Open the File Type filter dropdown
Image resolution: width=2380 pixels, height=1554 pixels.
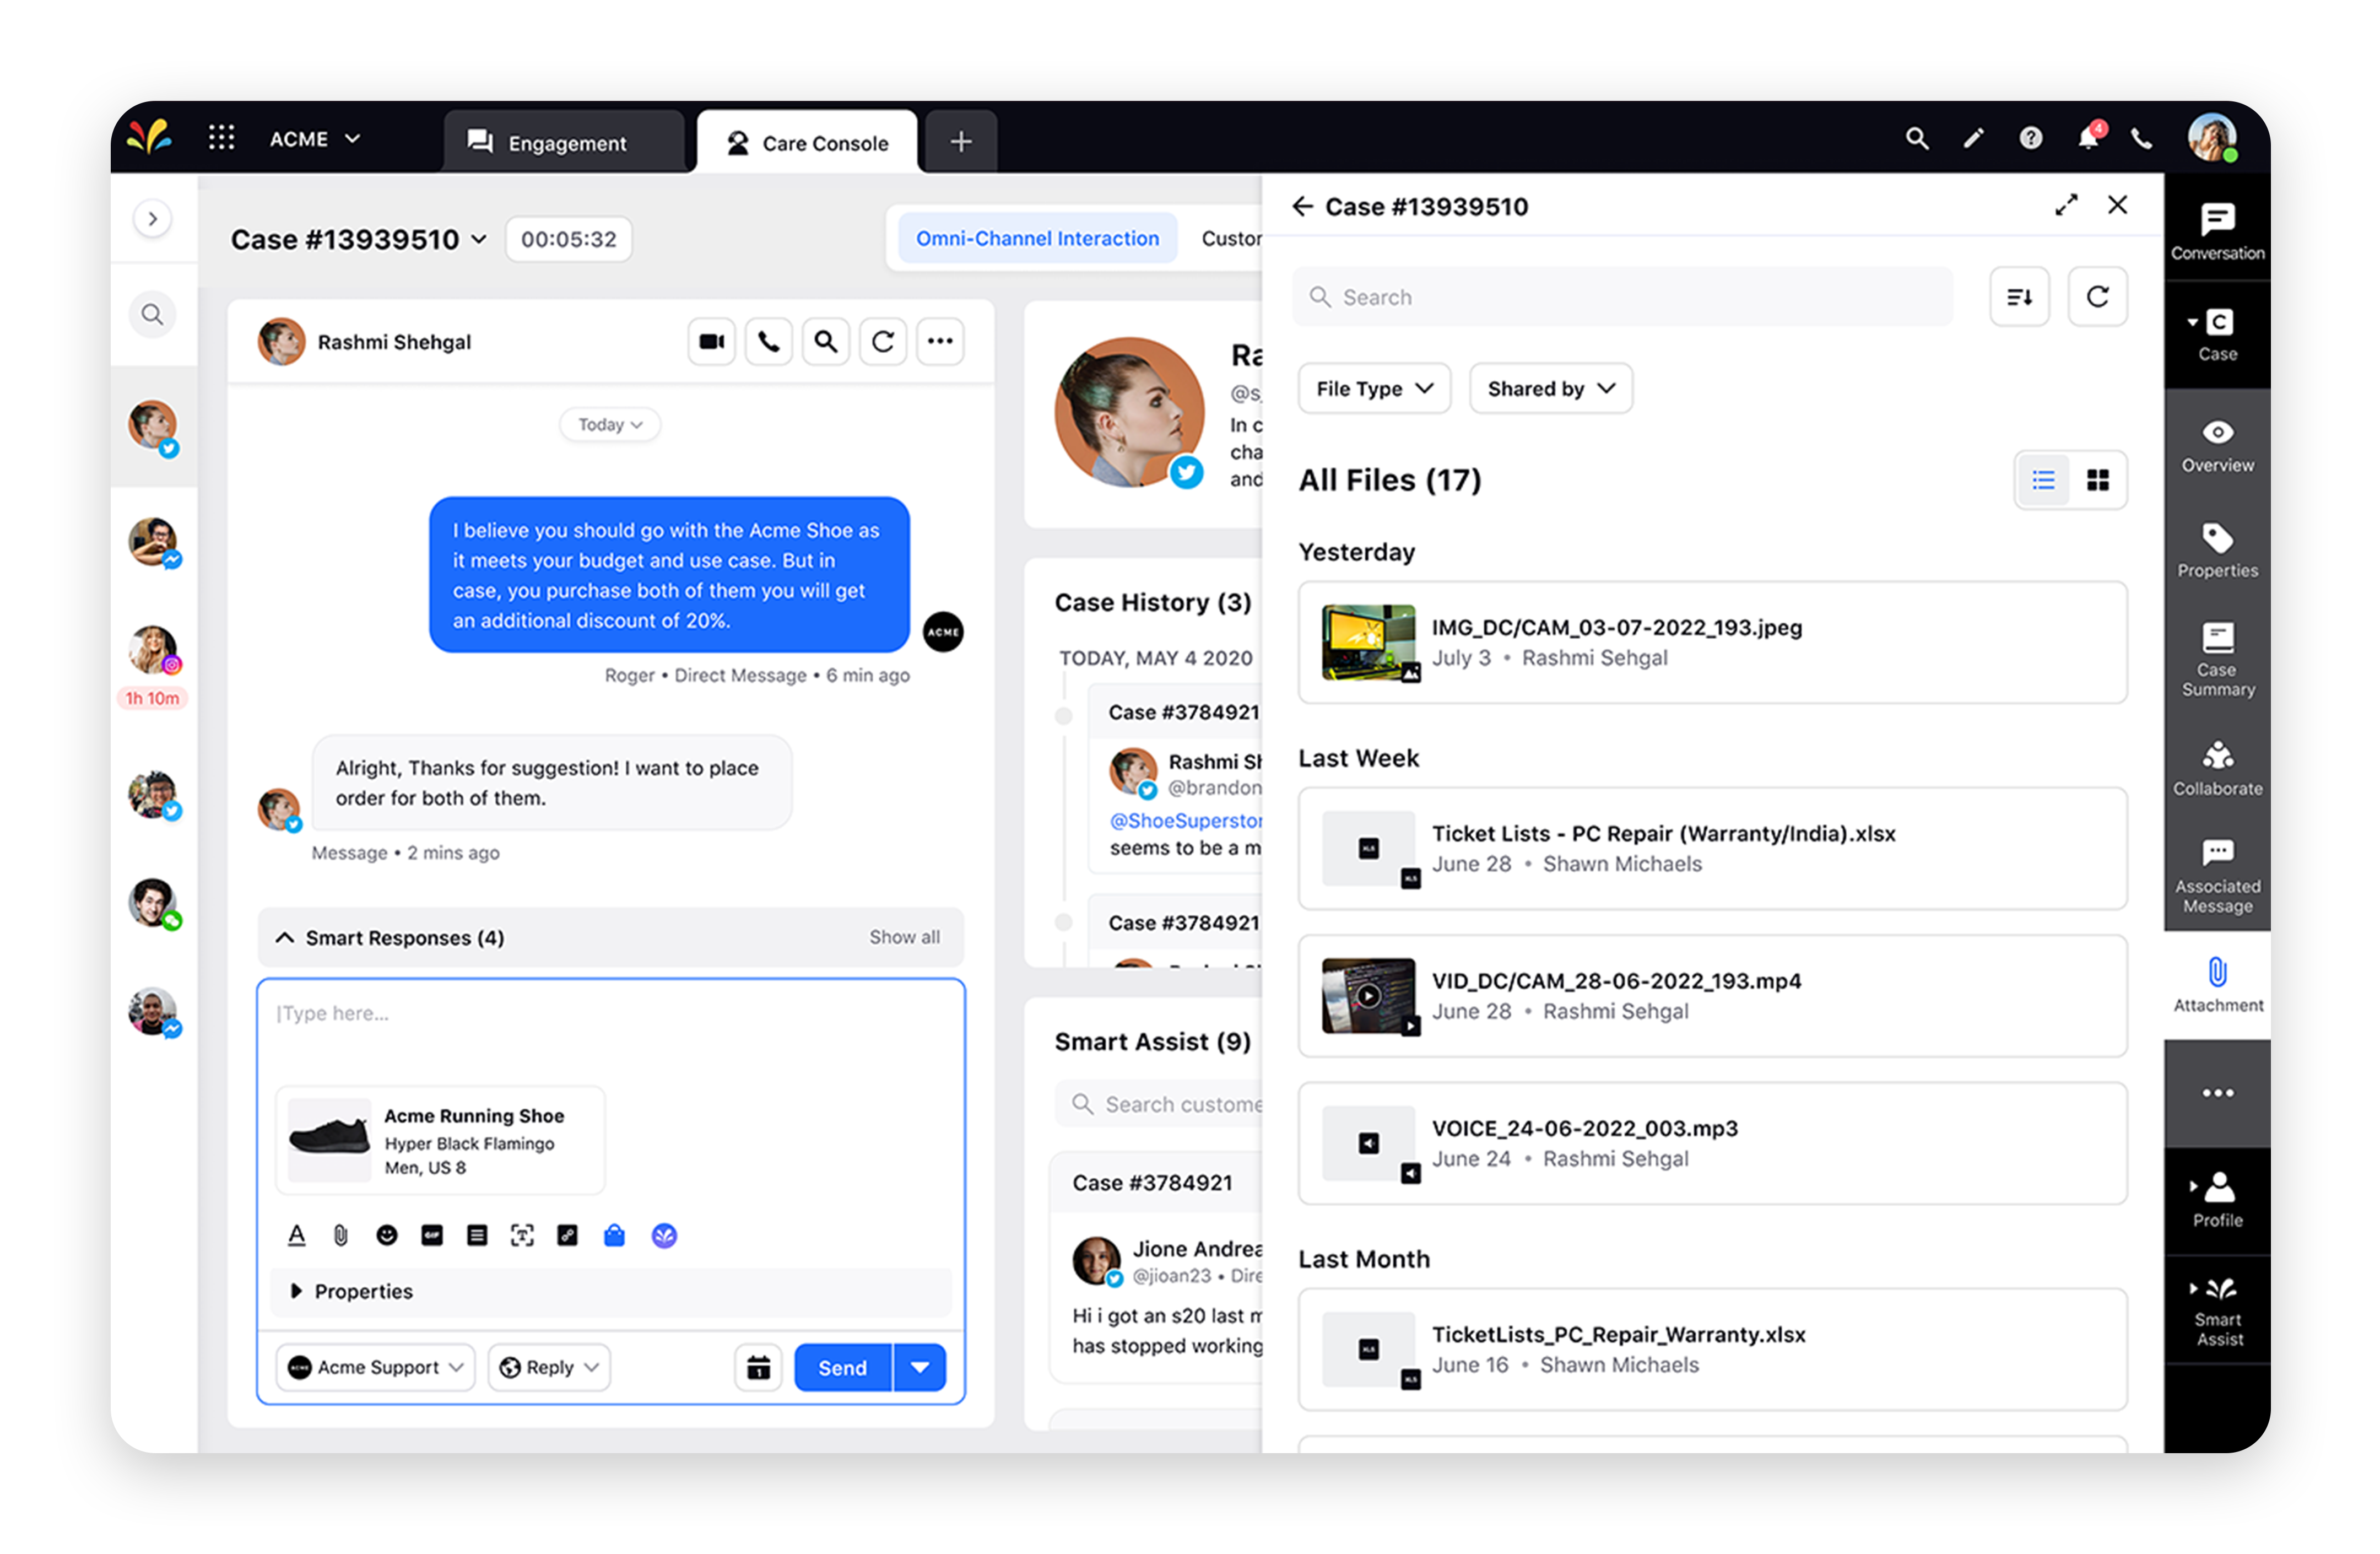click(1373, 388)
